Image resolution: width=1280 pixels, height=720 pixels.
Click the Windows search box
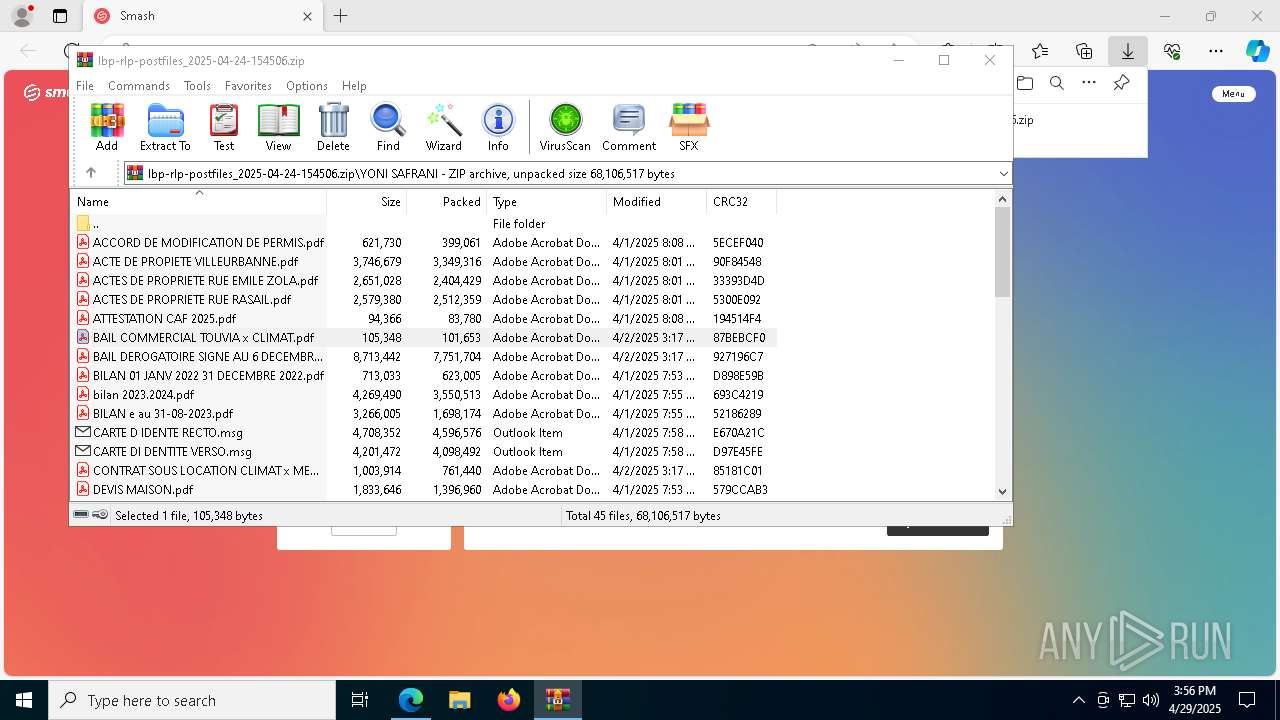(192, 700)
